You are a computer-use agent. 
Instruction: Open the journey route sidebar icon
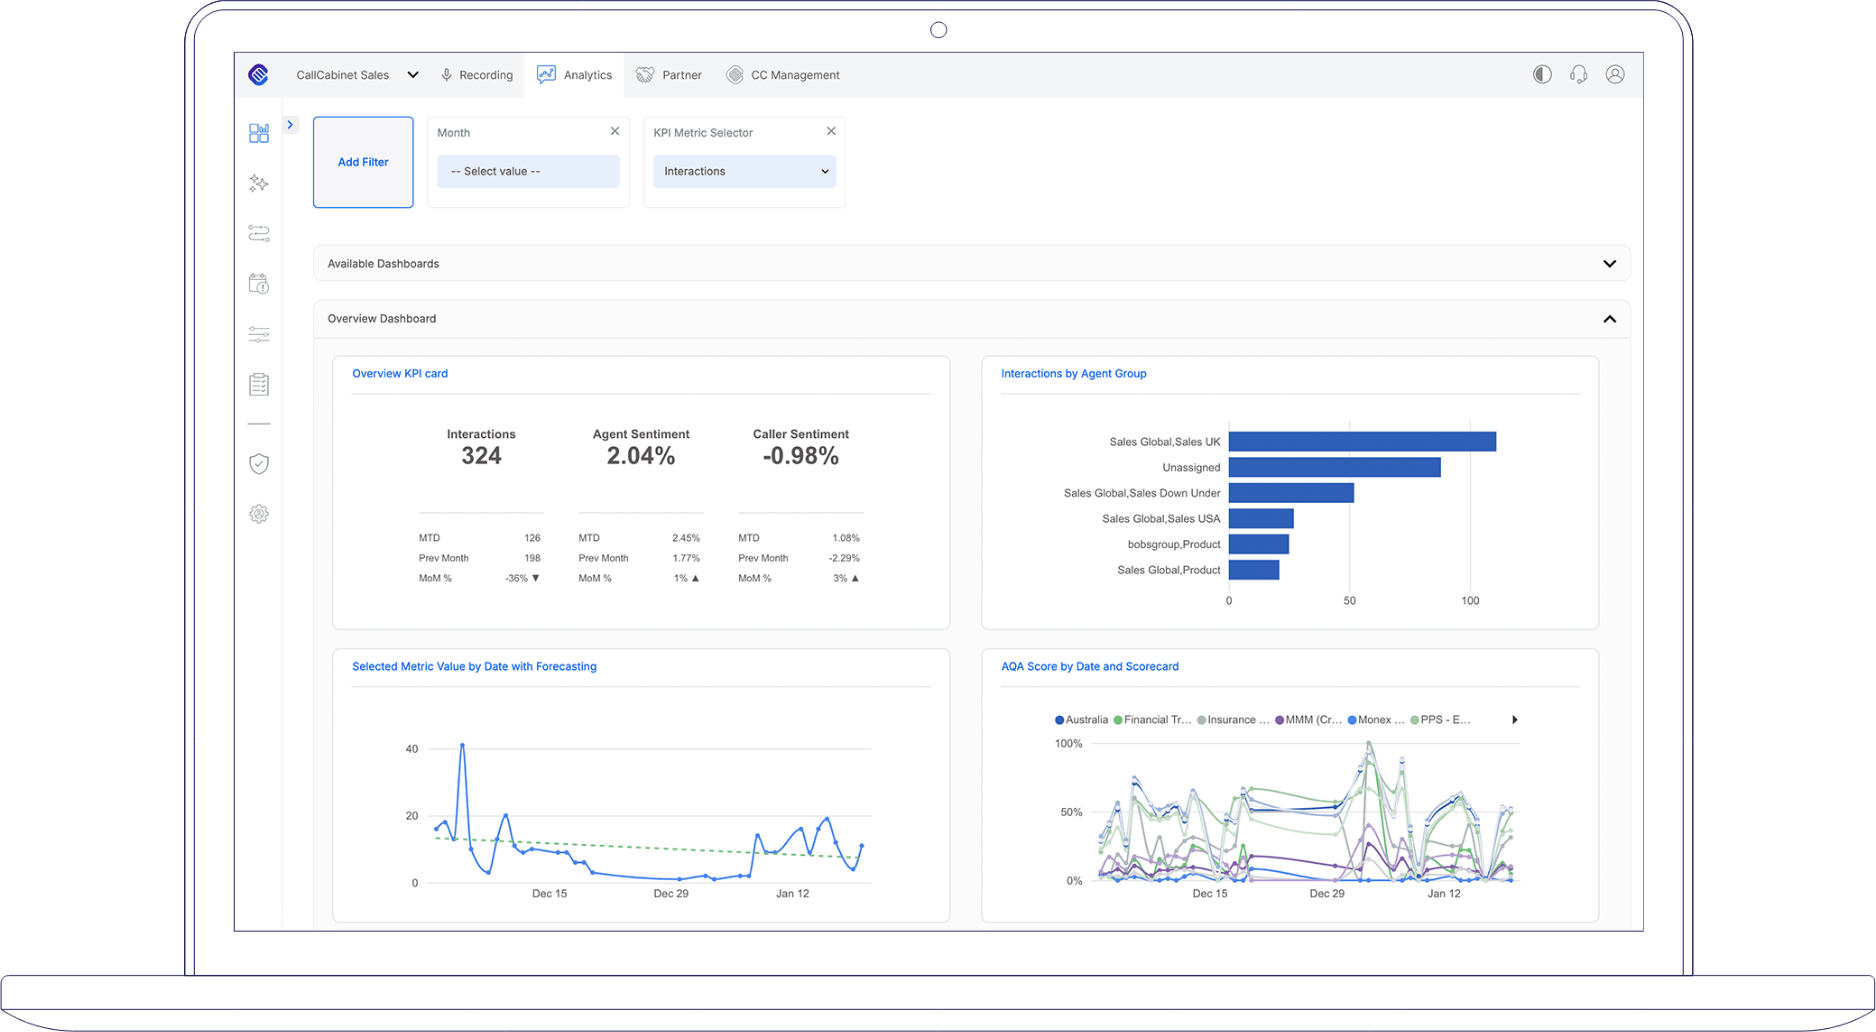[259, 233]
